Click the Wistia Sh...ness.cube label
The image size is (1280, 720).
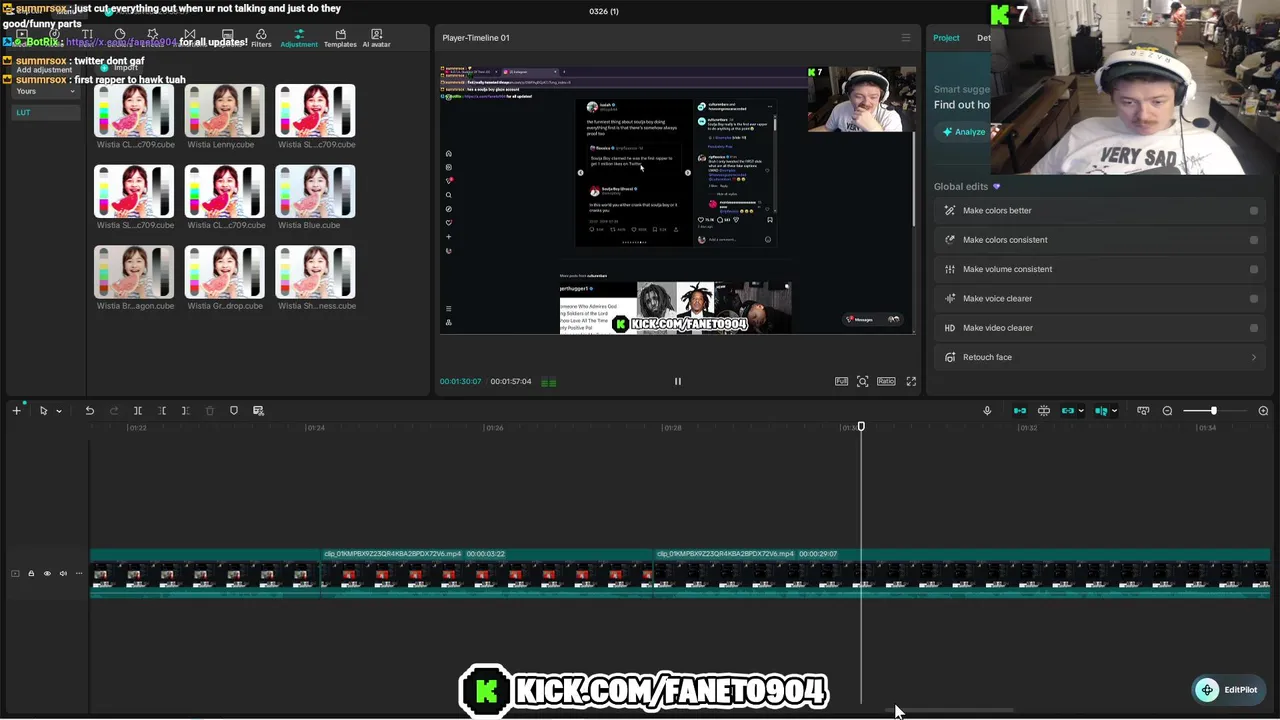point(315,306)
